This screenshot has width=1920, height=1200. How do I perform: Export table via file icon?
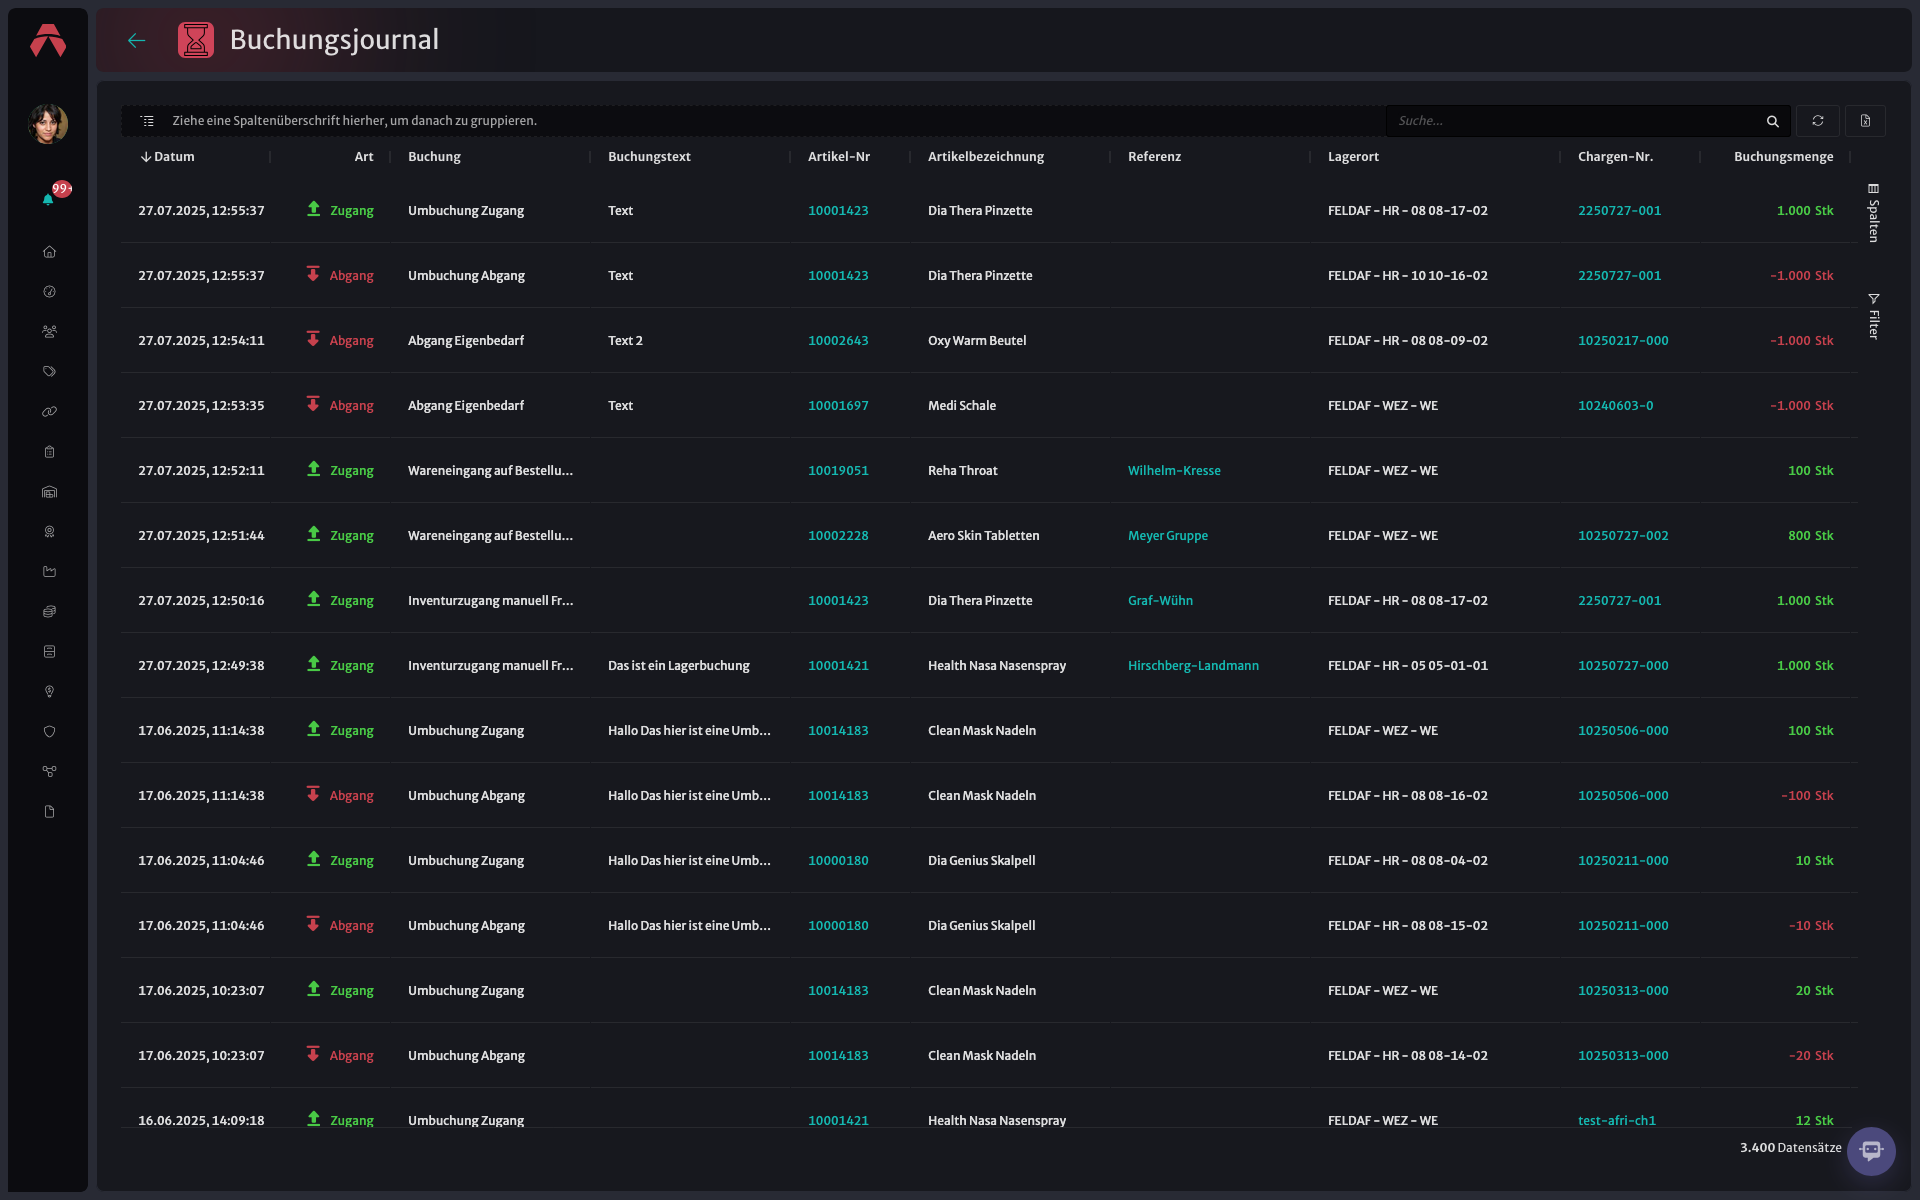(x=1865, y=121)
